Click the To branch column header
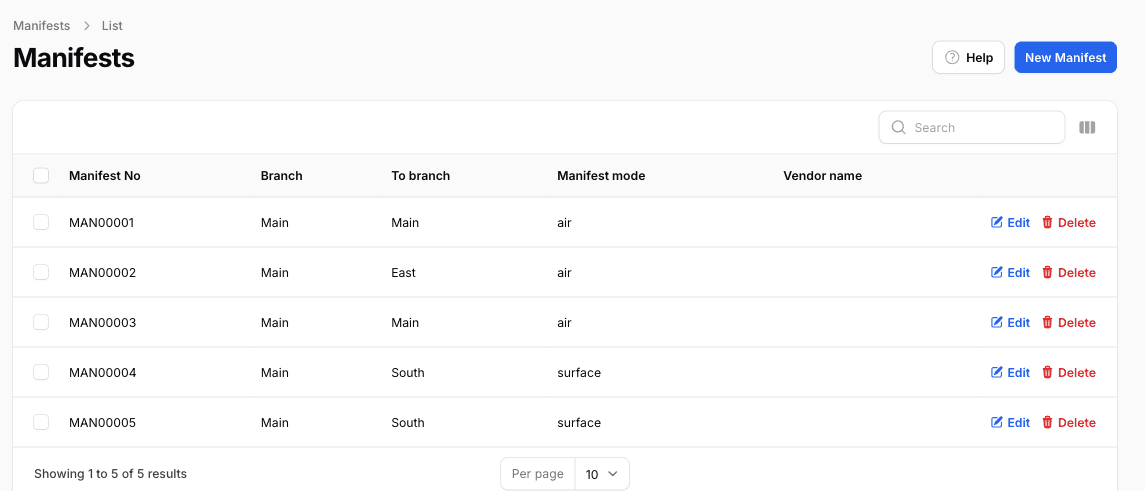 [x=421, y=175]
